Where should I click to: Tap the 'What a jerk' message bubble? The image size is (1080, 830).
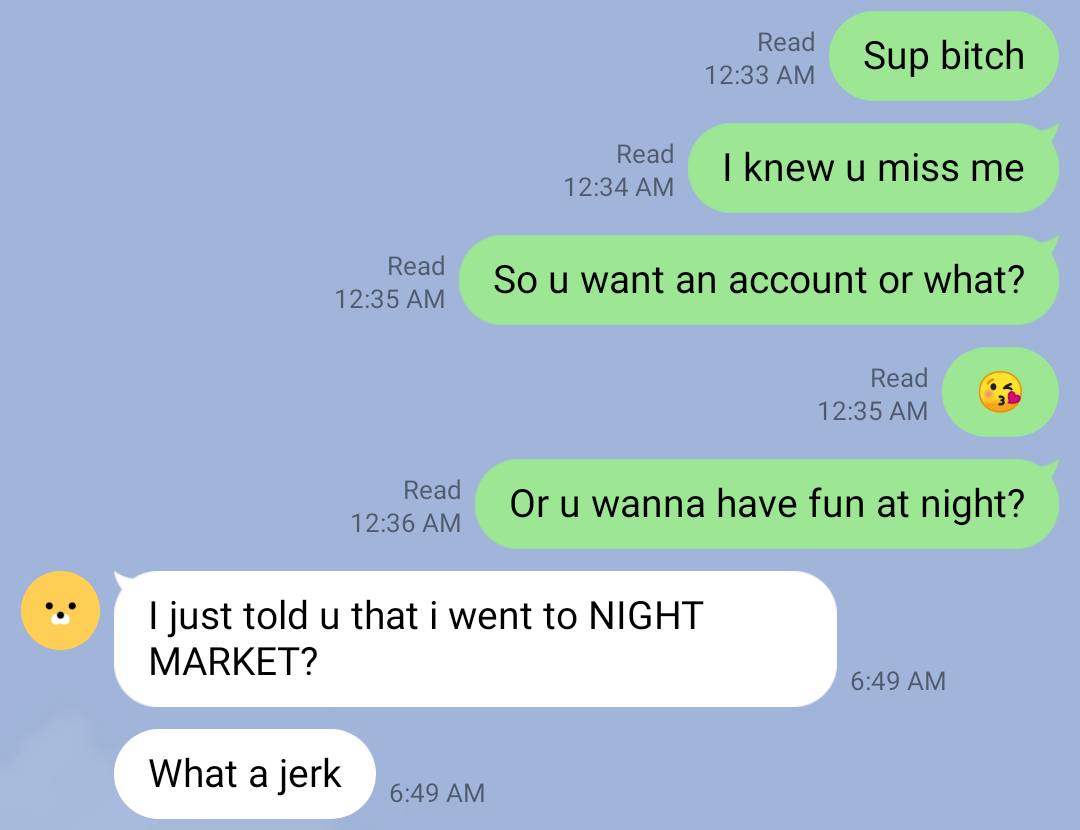(245, 774)
